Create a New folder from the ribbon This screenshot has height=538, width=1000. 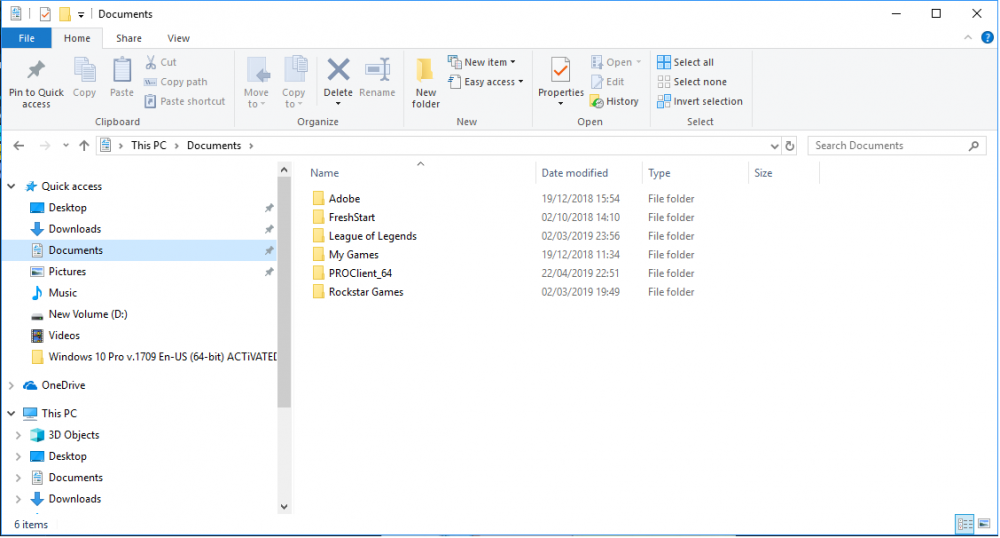(426, 80)
